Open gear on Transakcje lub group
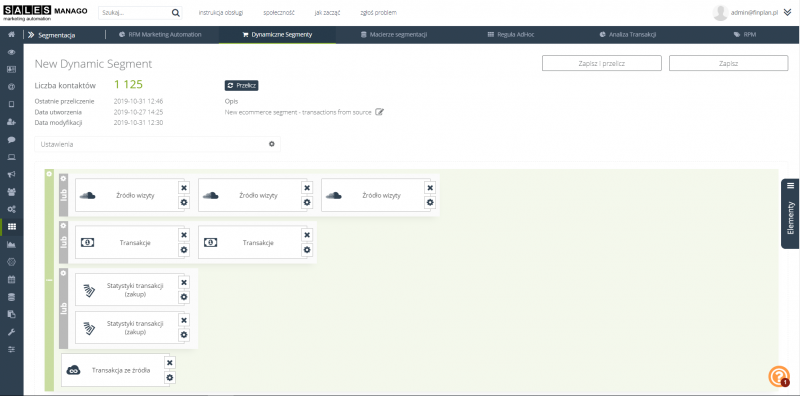Viewport: 800px width, 396px height. tap(63, 225)
